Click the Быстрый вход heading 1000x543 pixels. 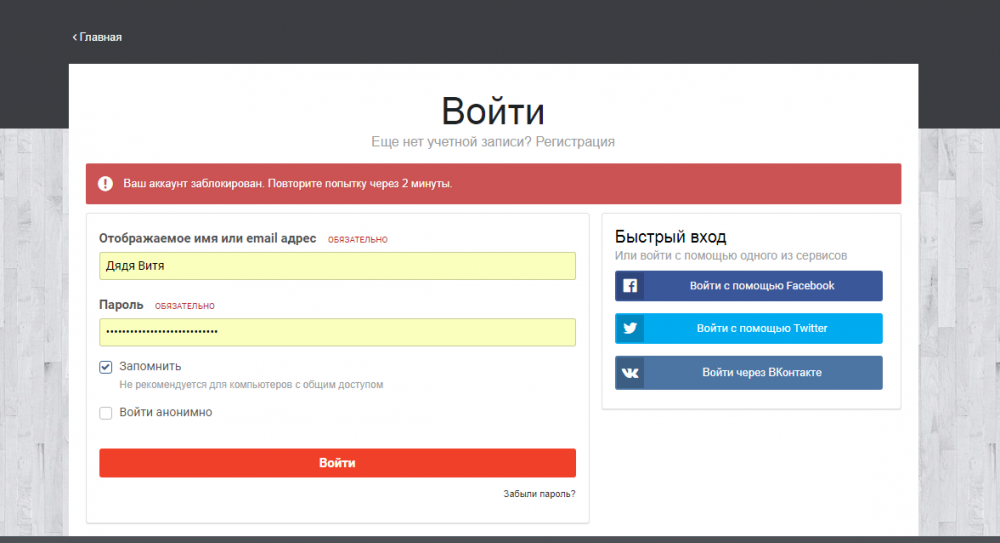coord(670,237)
